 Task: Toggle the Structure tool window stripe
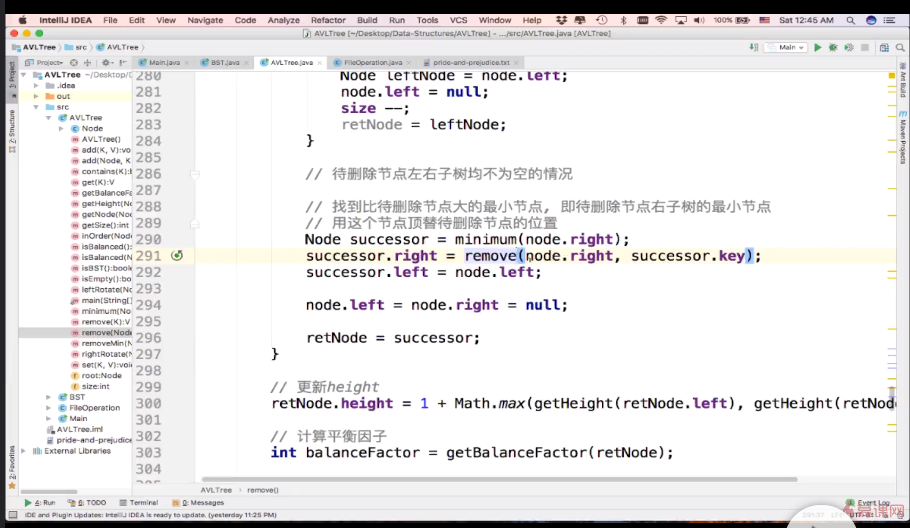(12, 132)
